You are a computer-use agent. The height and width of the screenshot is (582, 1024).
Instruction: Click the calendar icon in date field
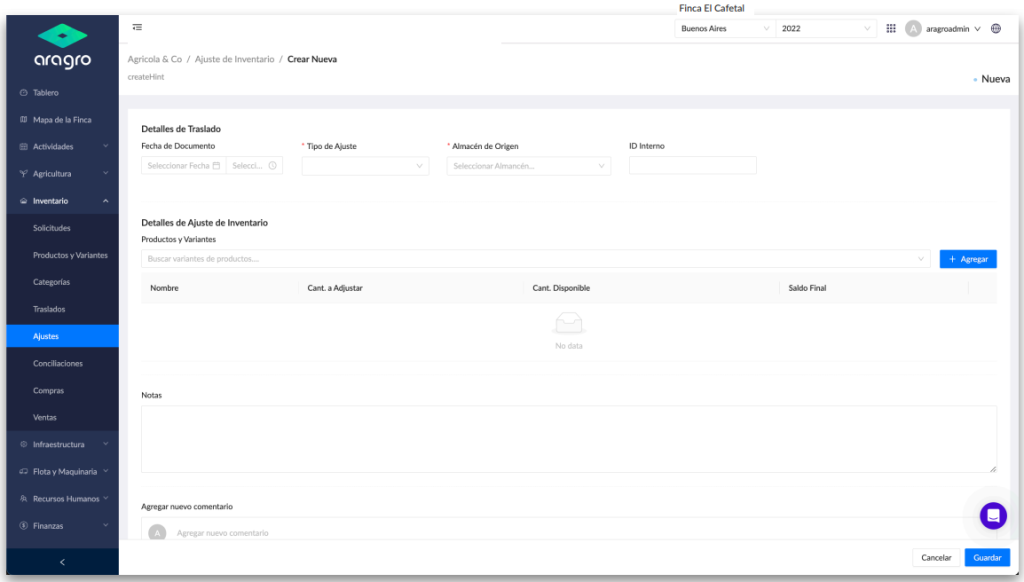click(x=216, y=166)
